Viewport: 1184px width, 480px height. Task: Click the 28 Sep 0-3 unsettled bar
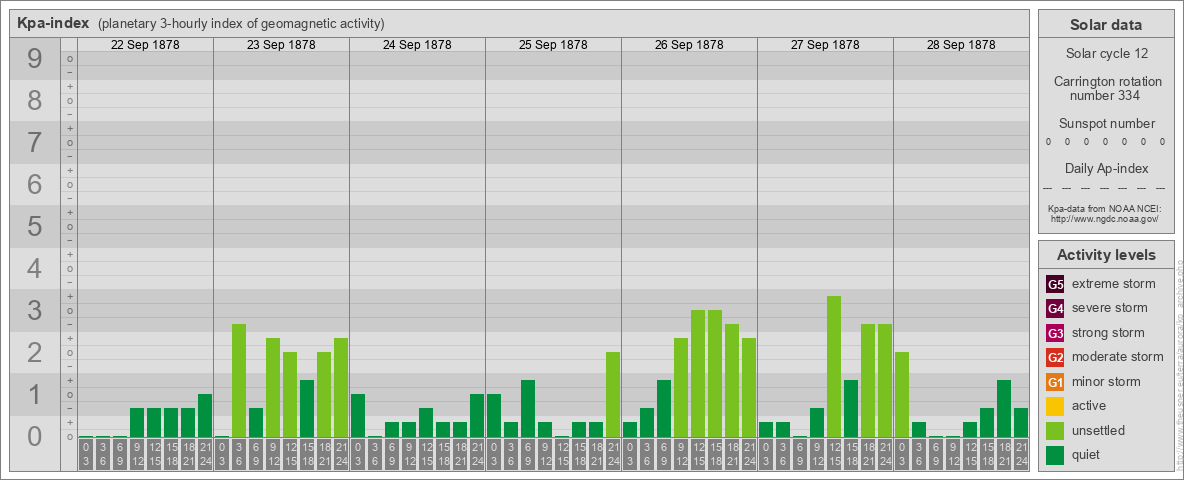[x=902, y=395]
